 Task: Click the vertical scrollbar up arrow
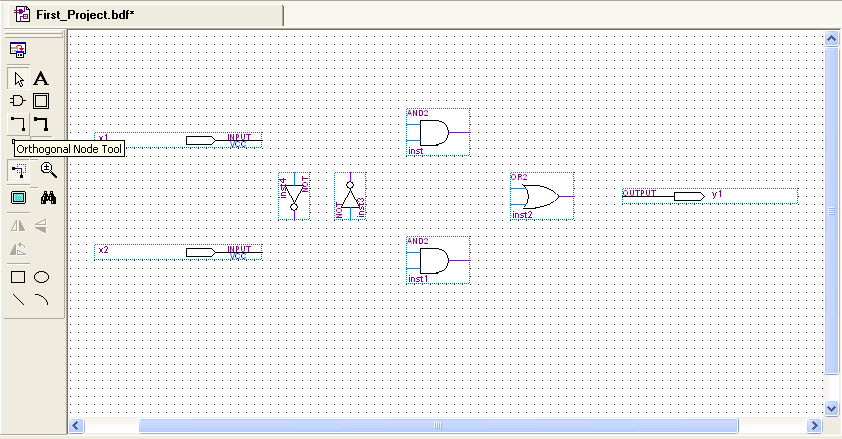pyautogui.click(x=831, y=38)
